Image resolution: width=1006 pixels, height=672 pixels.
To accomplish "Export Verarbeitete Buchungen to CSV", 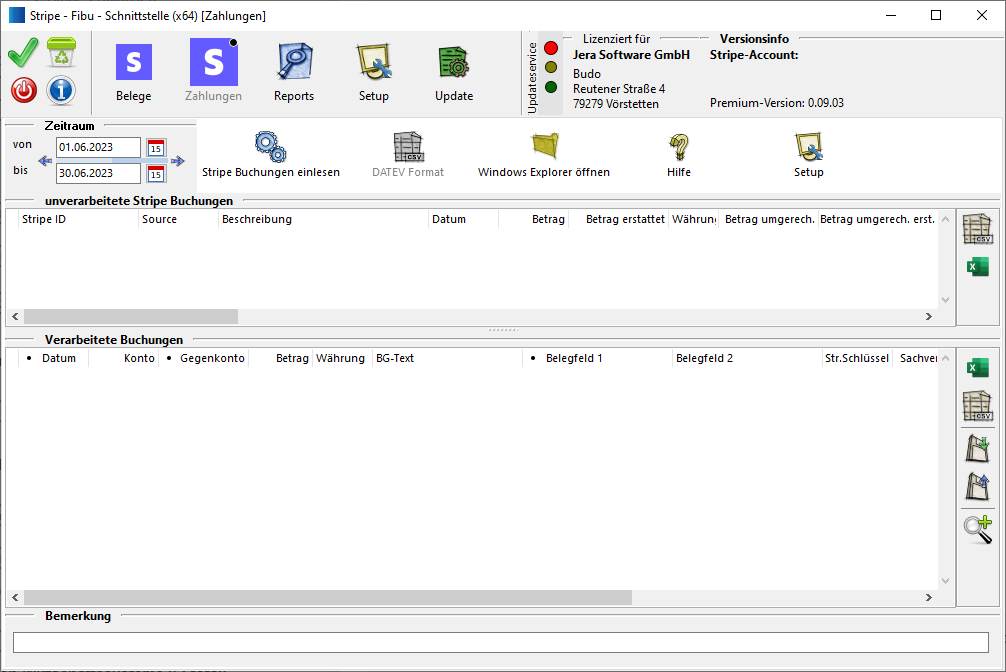I will click(x=977, y=405).
